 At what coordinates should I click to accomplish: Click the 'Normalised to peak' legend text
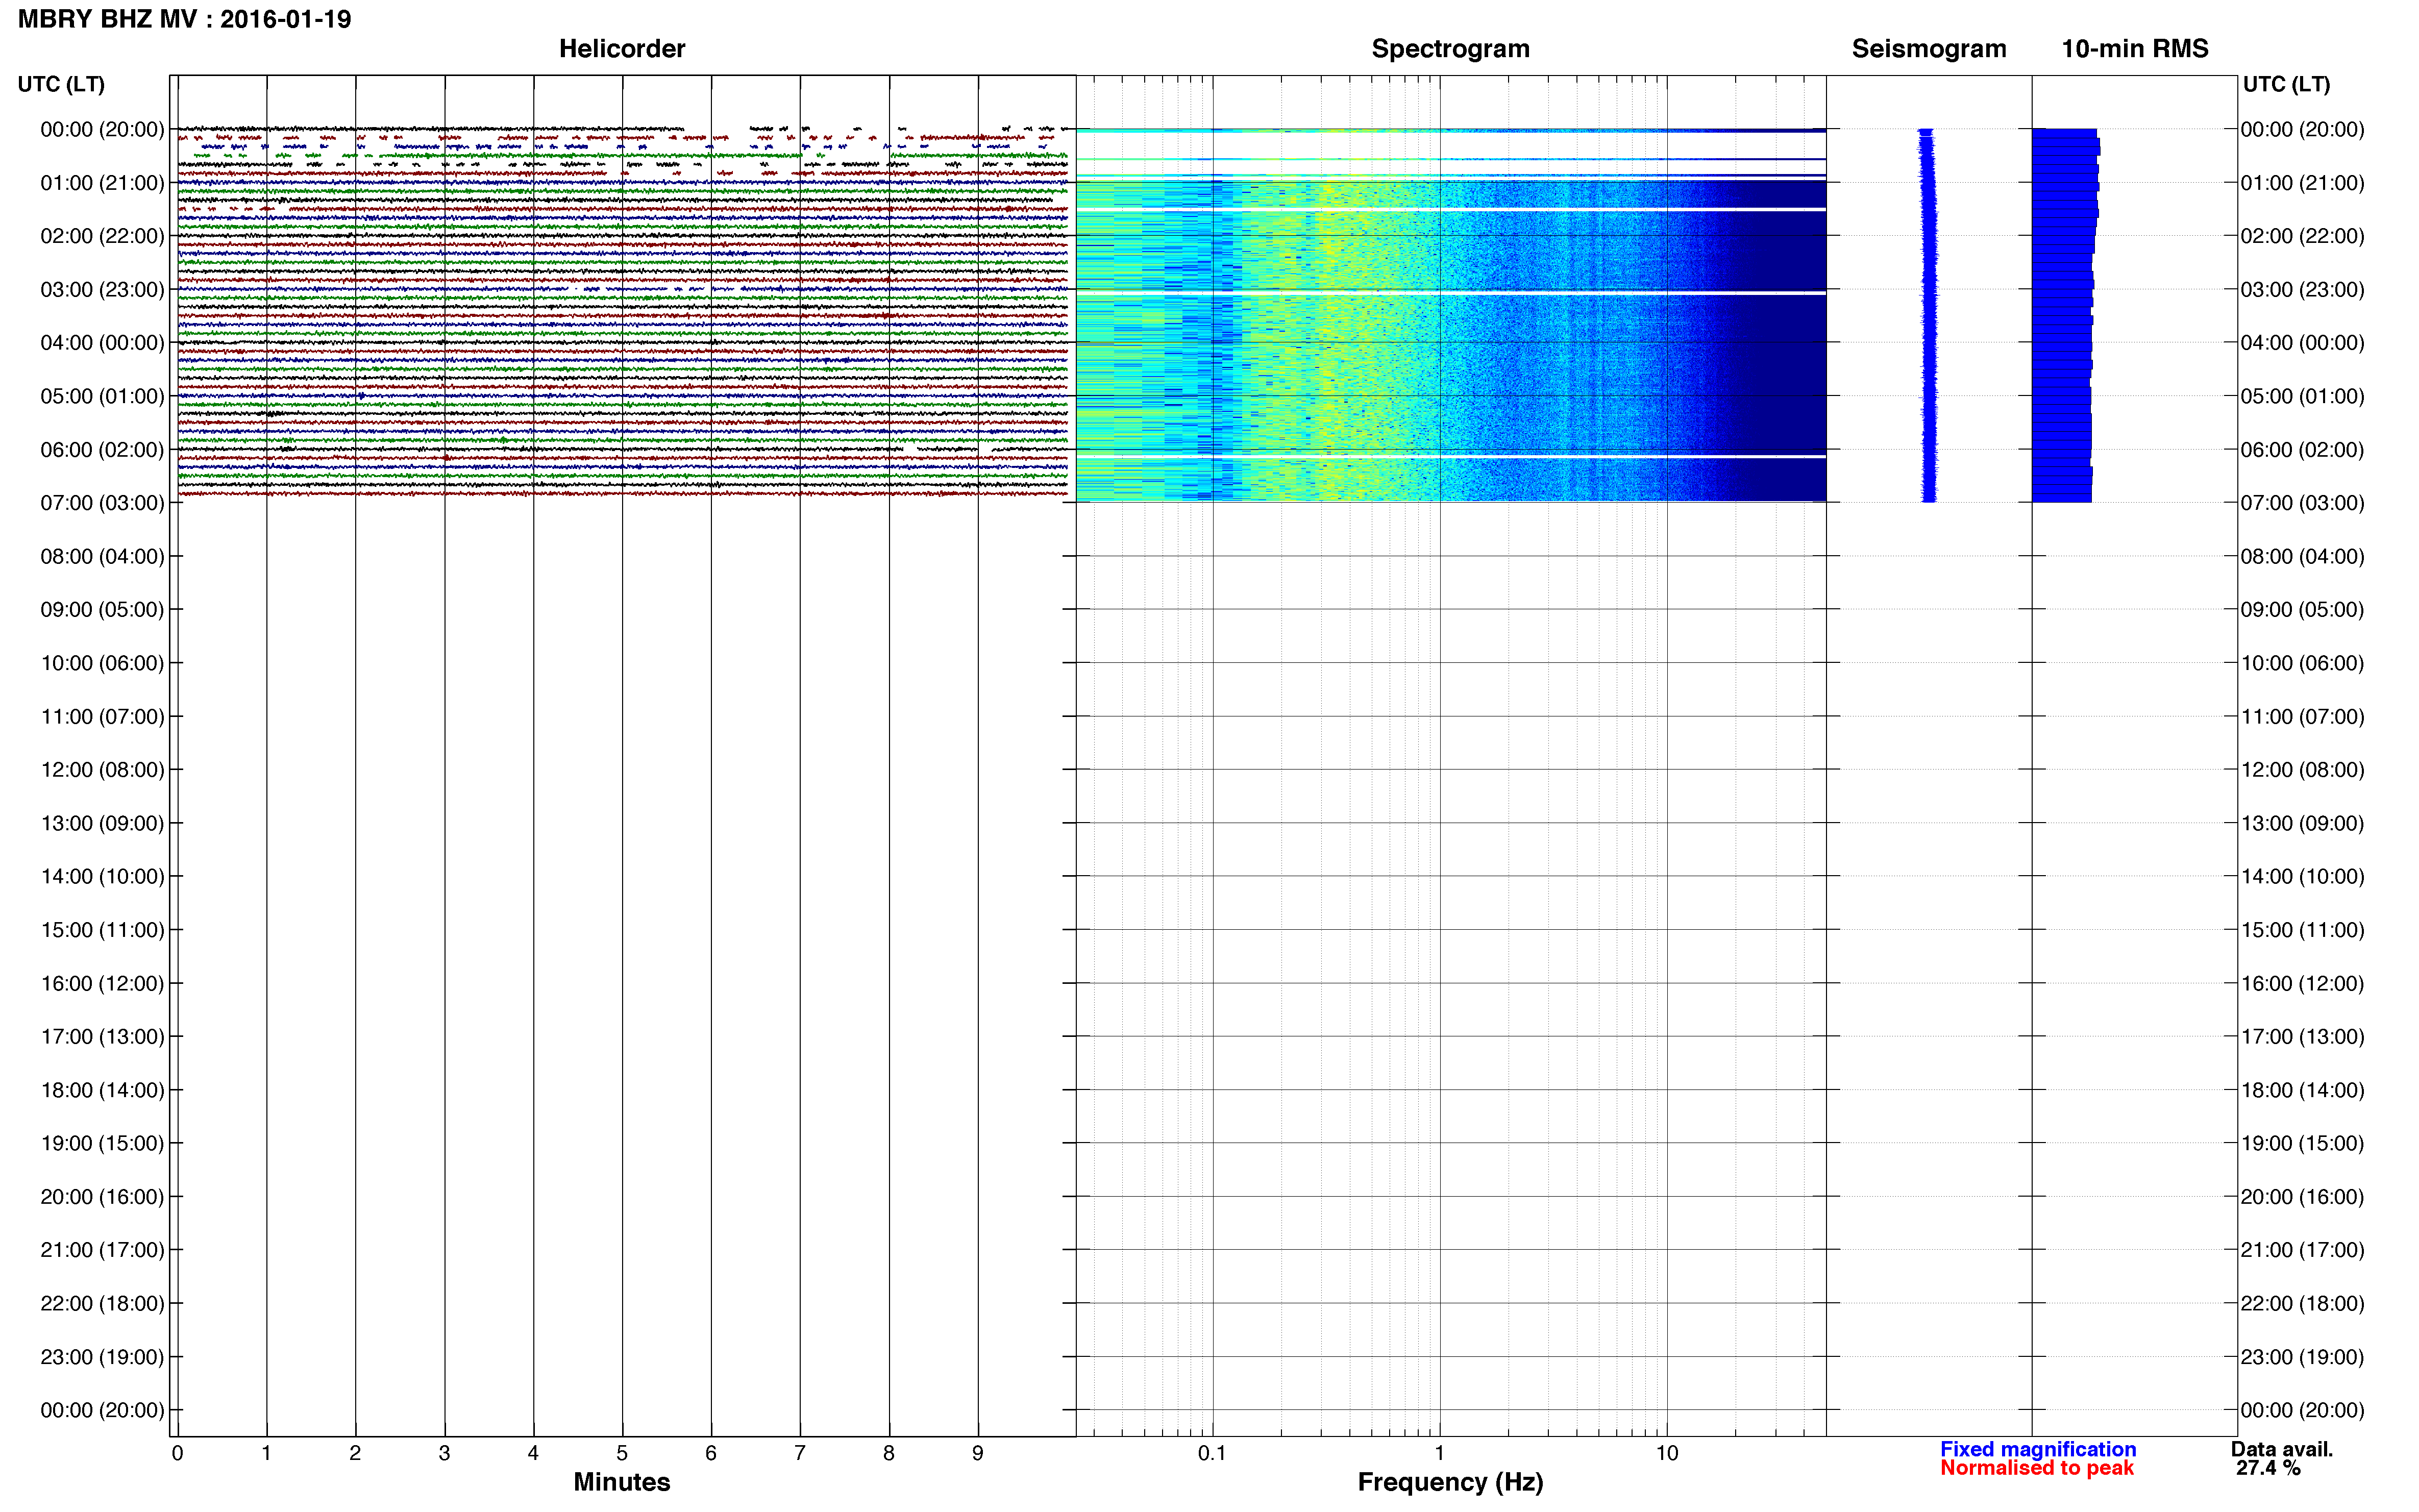(2037, 1468)
